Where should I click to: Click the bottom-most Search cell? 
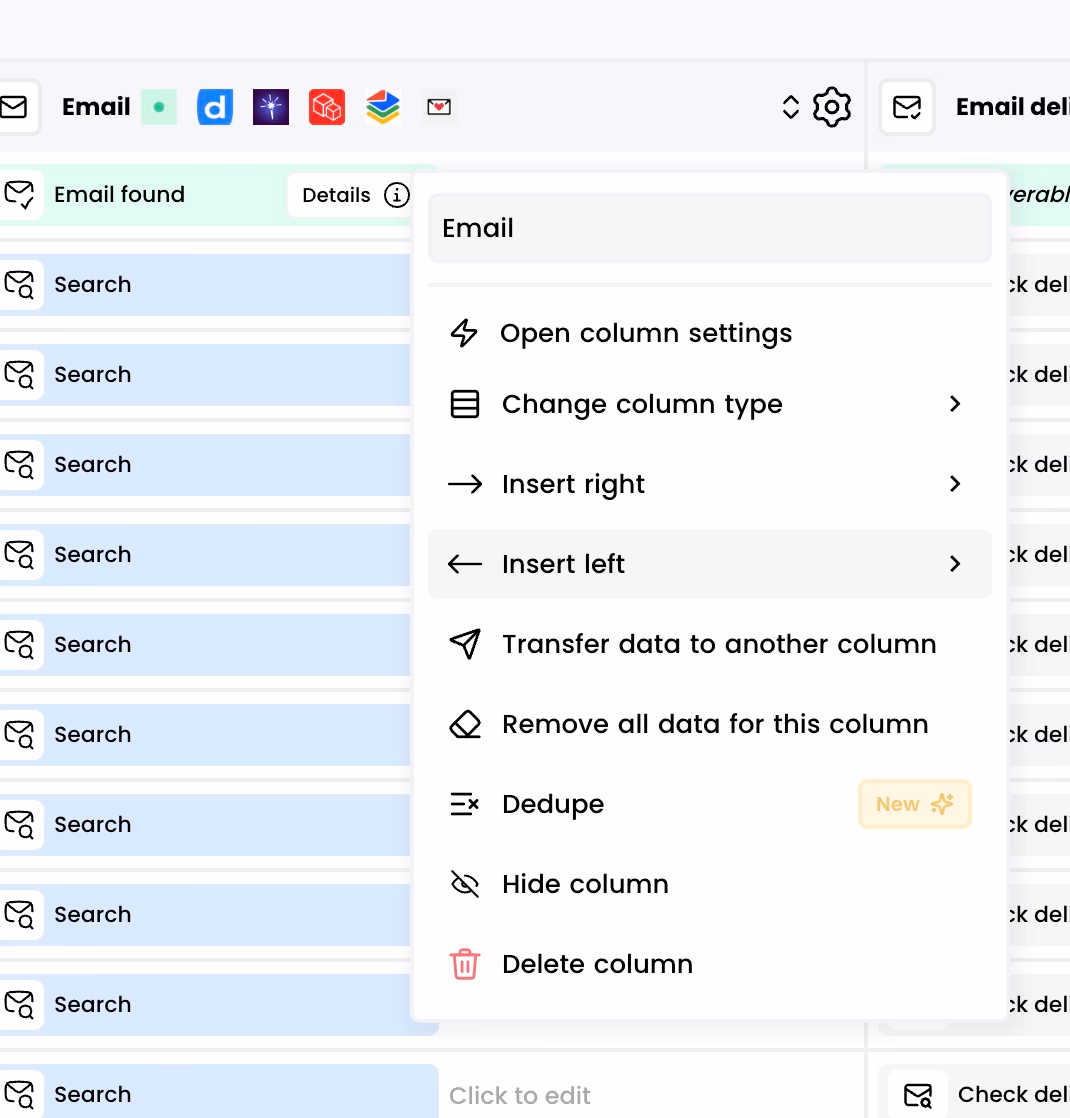click(219, 1093)
